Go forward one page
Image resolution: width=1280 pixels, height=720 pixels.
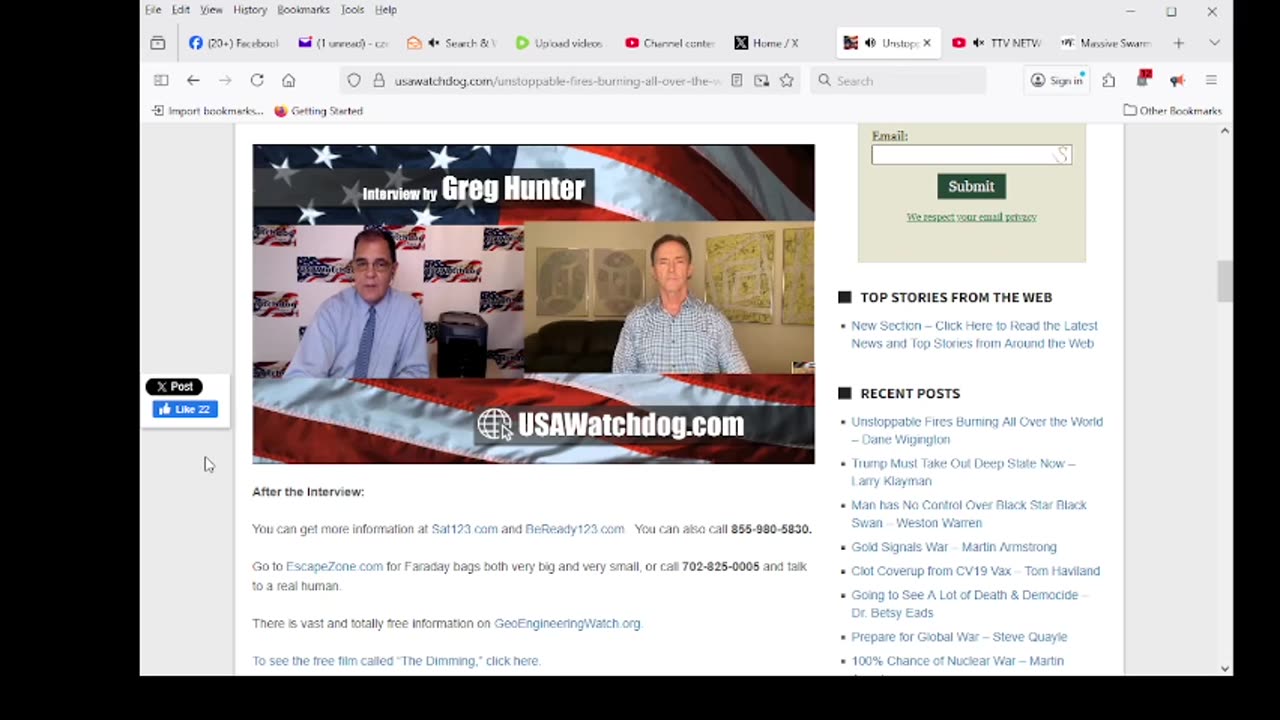point(225,80)
